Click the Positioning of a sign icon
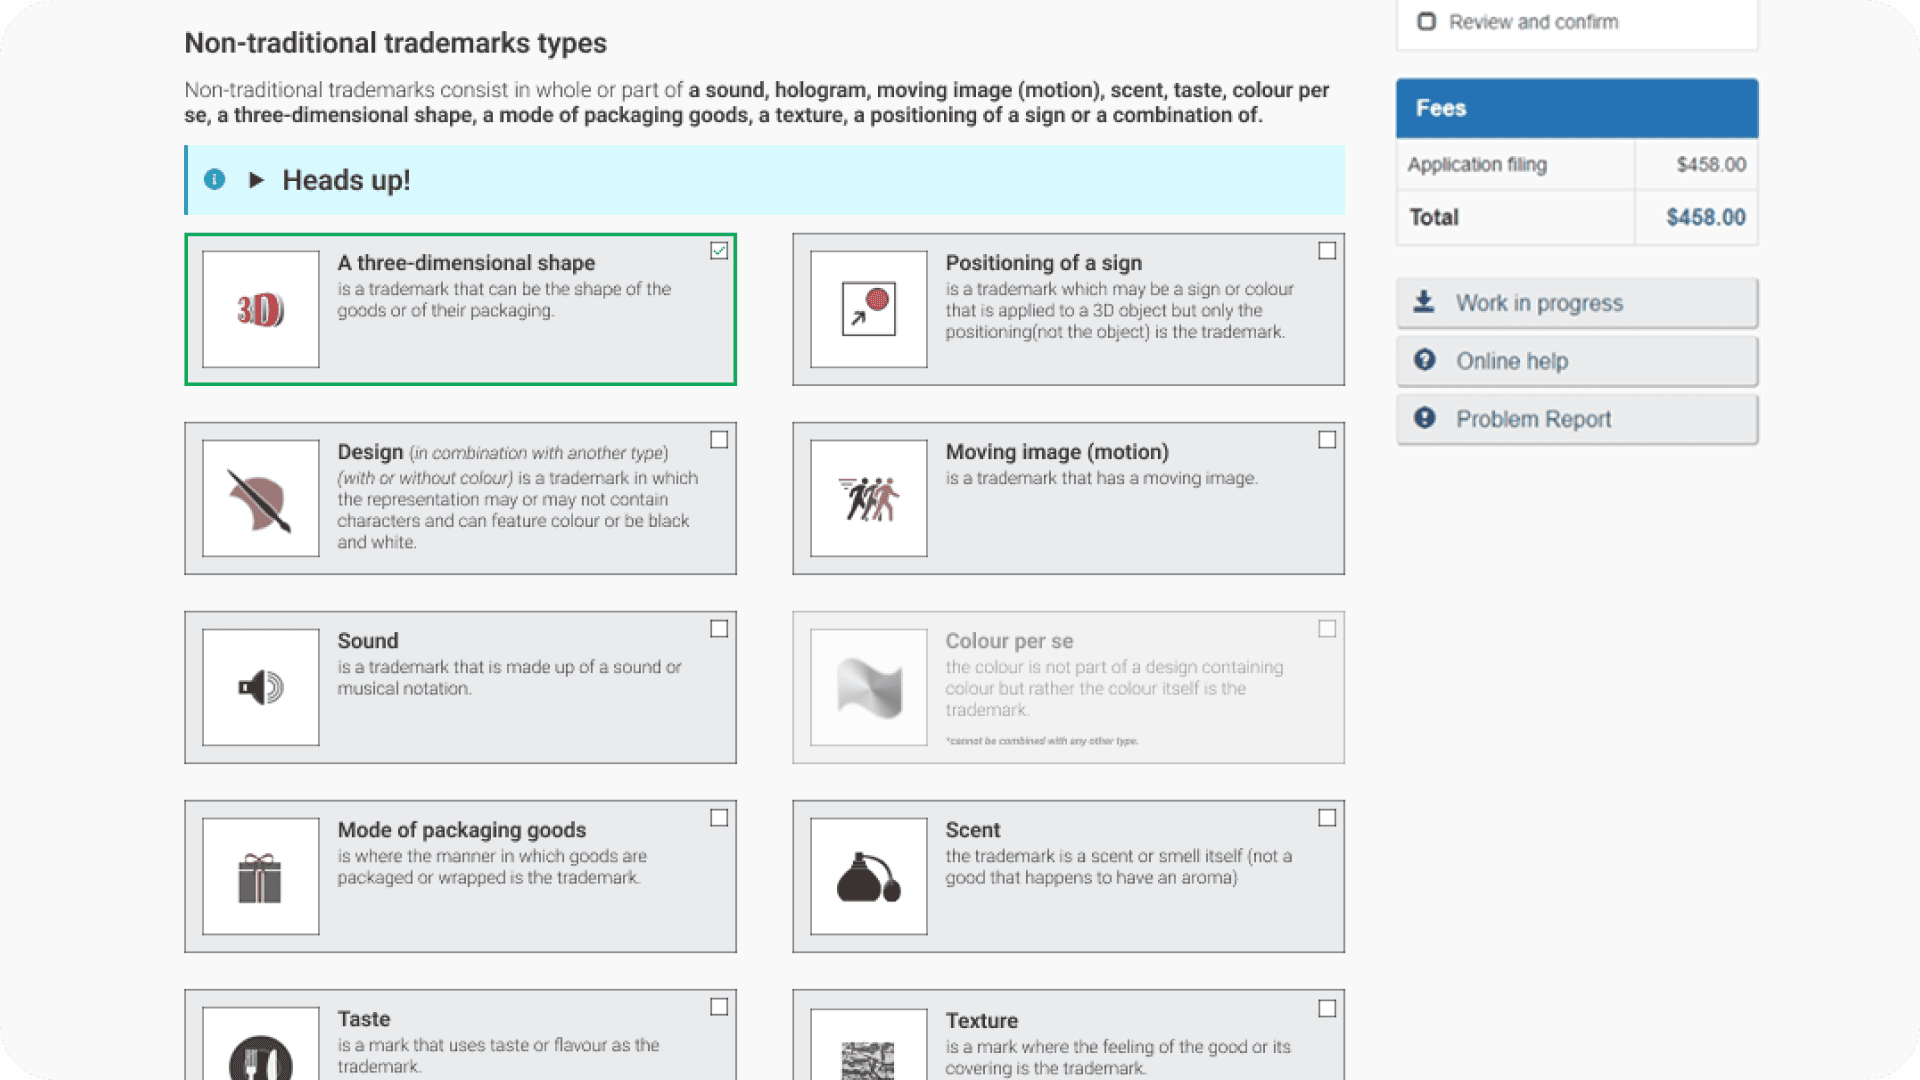Viewport: 1920px width, 1080px height. pos(869,309)
